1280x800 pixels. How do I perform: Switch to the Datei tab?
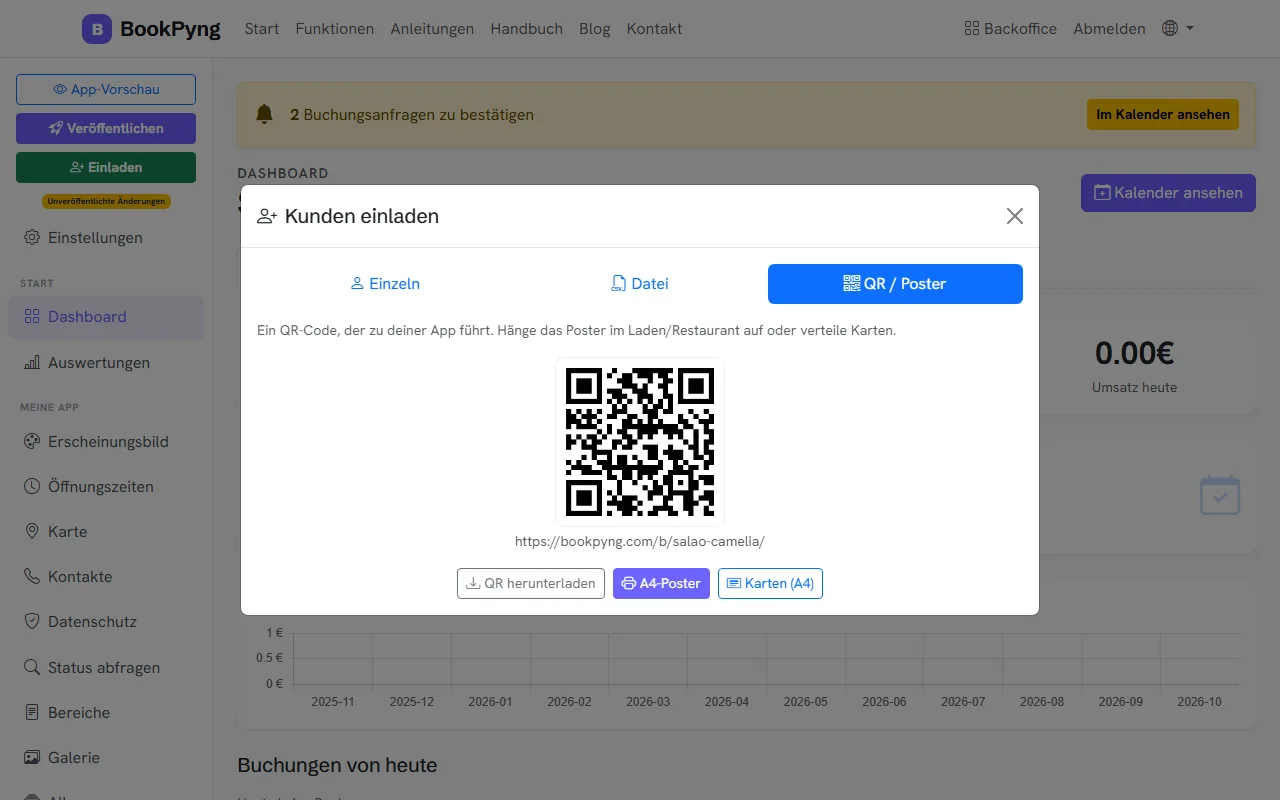(x=640, y=284)
